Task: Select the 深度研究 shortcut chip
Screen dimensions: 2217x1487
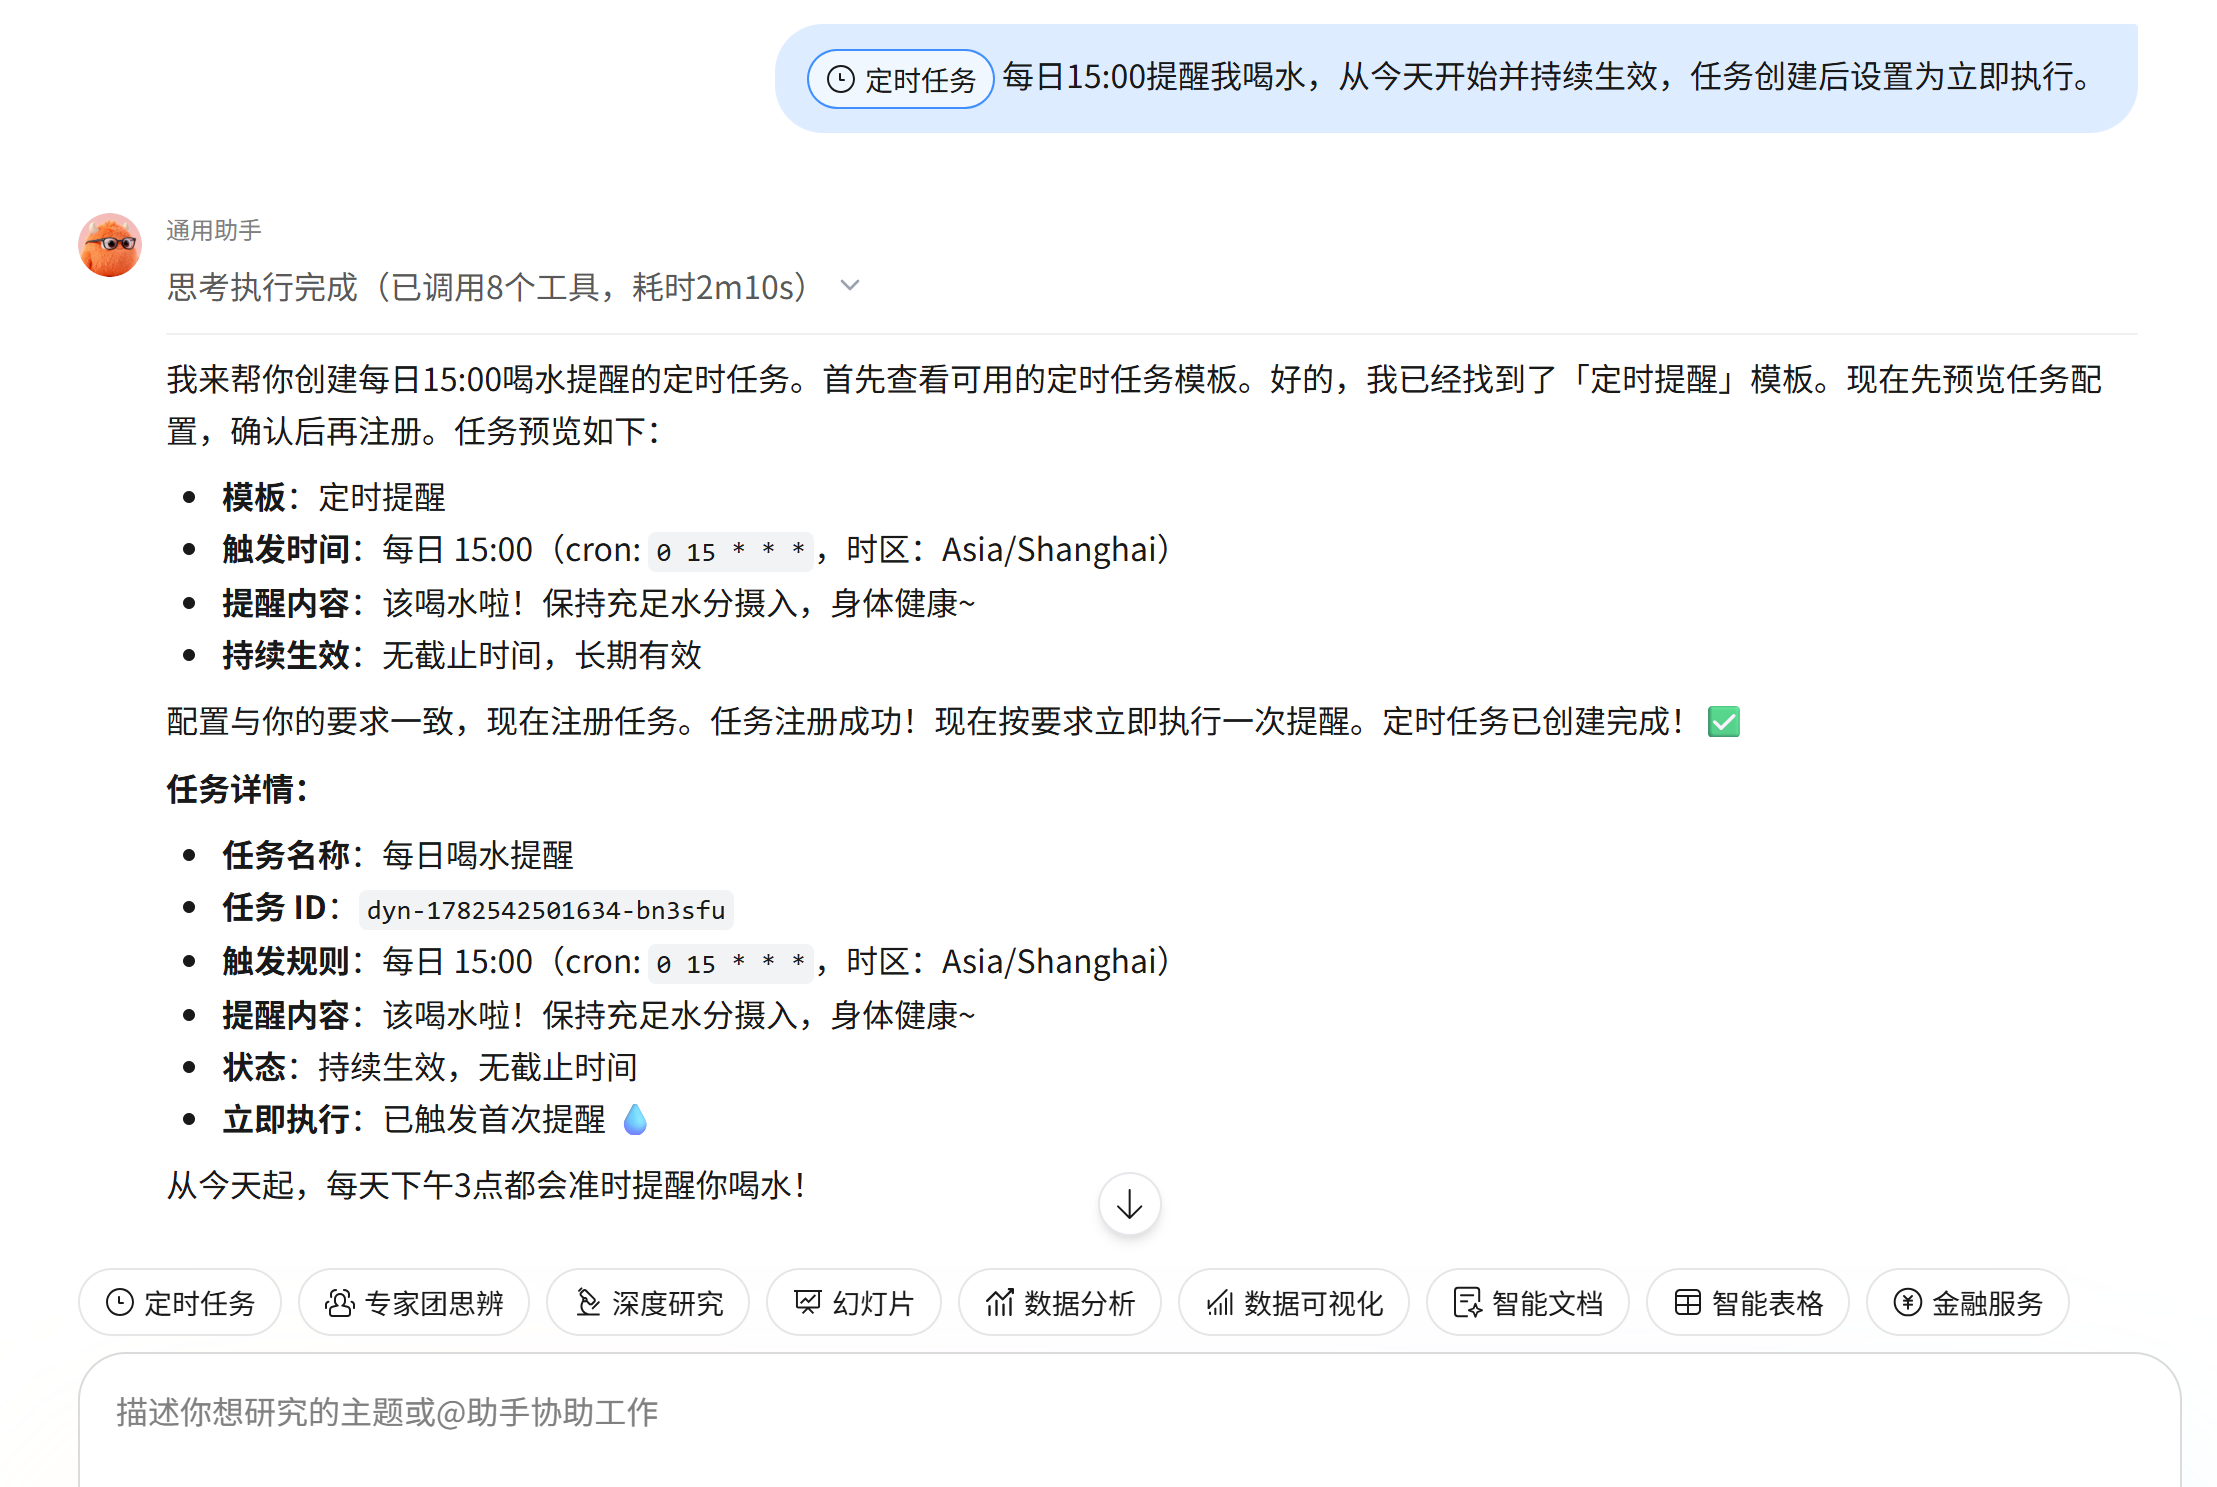Action: point(648,1302)
